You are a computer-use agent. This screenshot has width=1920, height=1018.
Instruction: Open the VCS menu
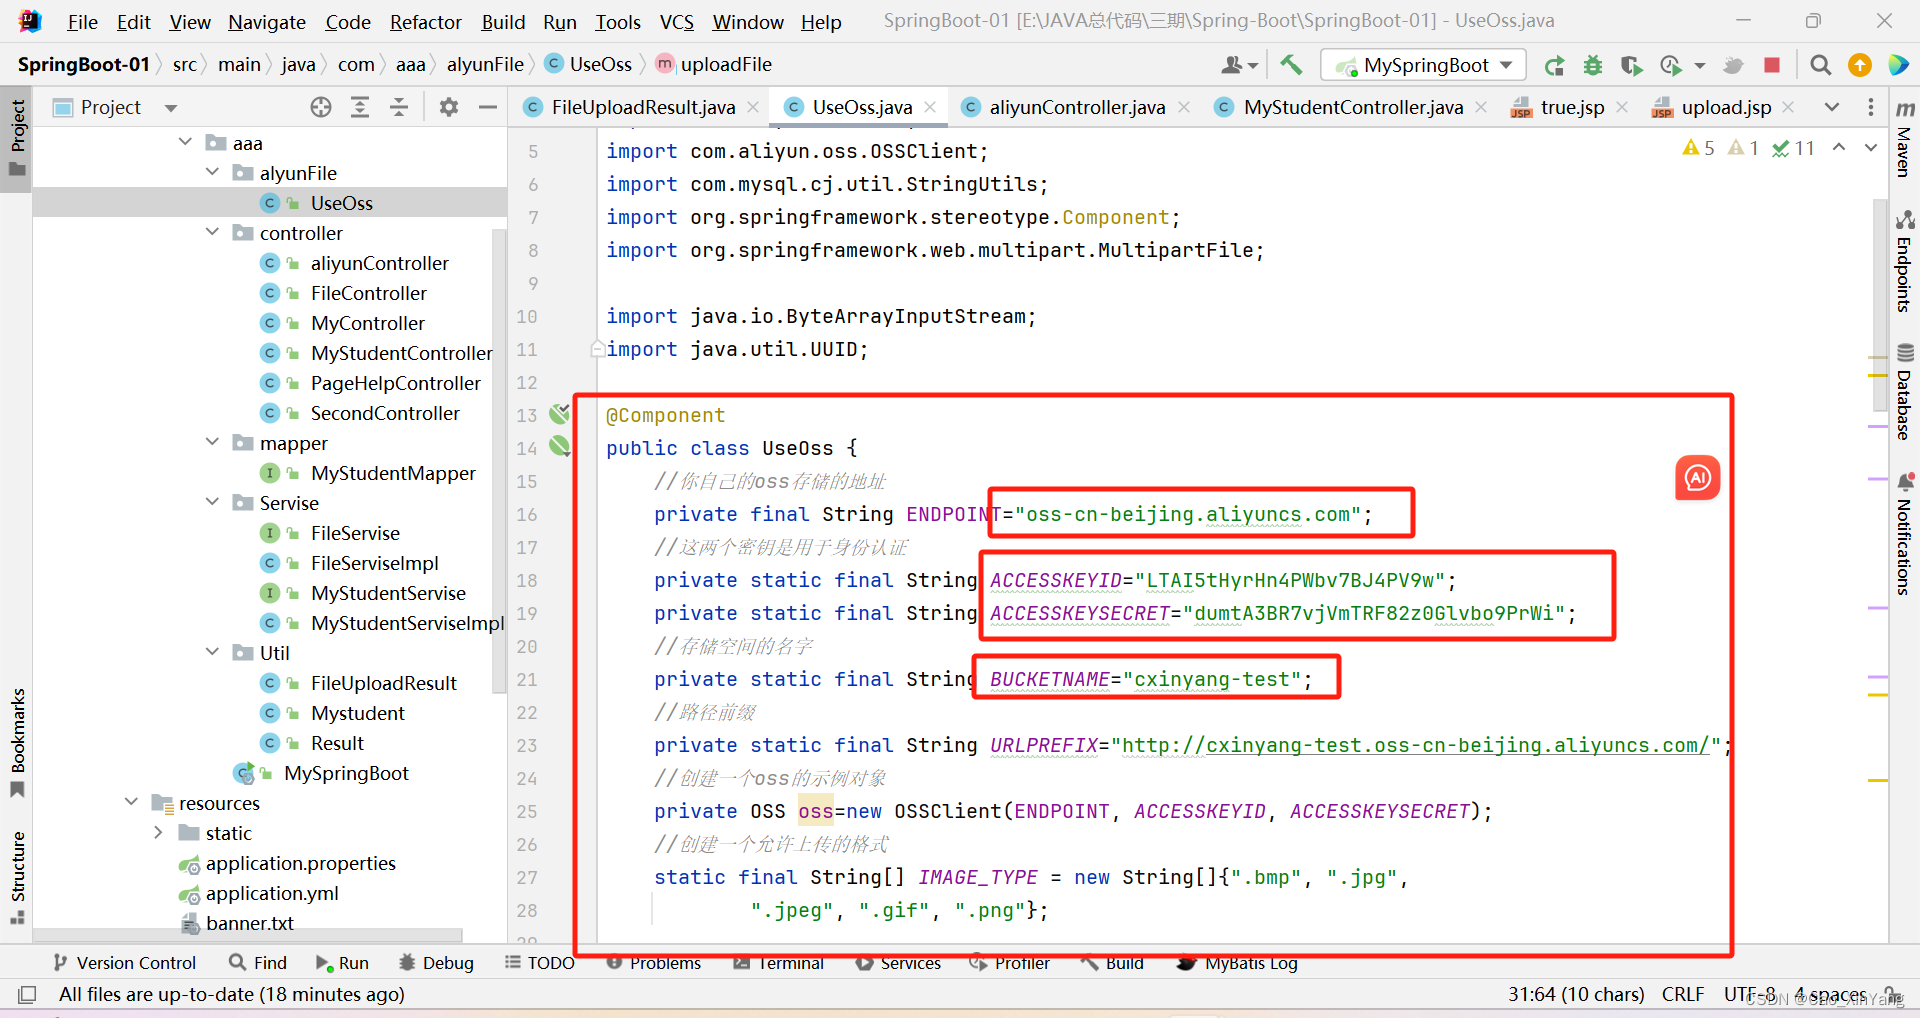click(677, 22)
